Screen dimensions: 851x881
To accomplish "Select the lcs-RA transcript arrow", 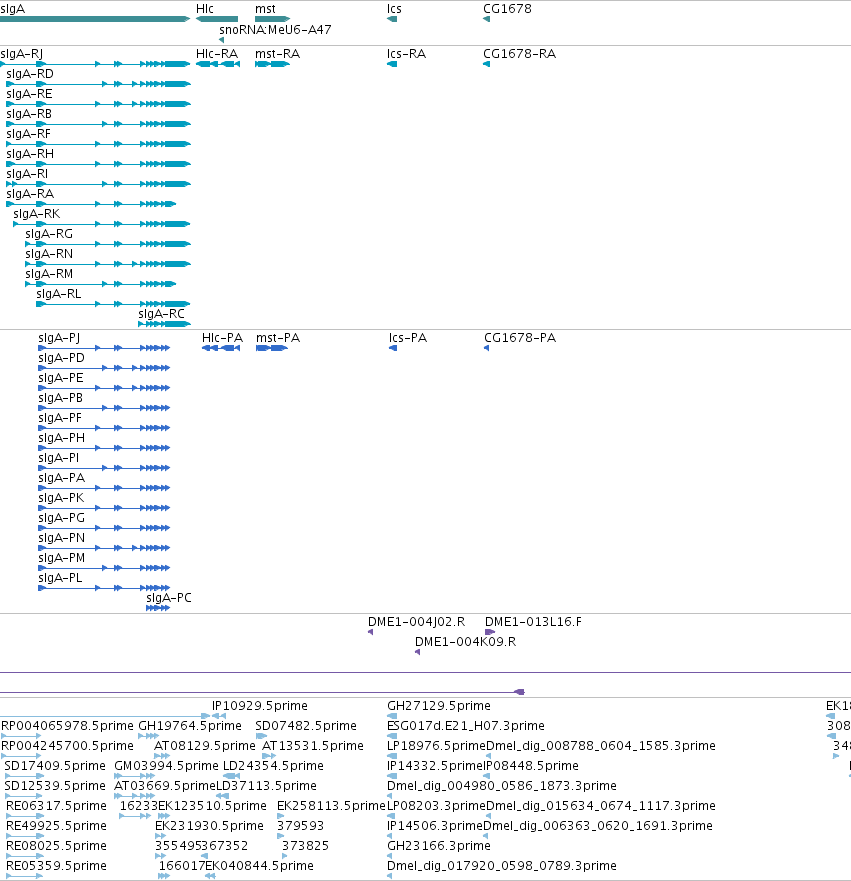I will (392, 64).
